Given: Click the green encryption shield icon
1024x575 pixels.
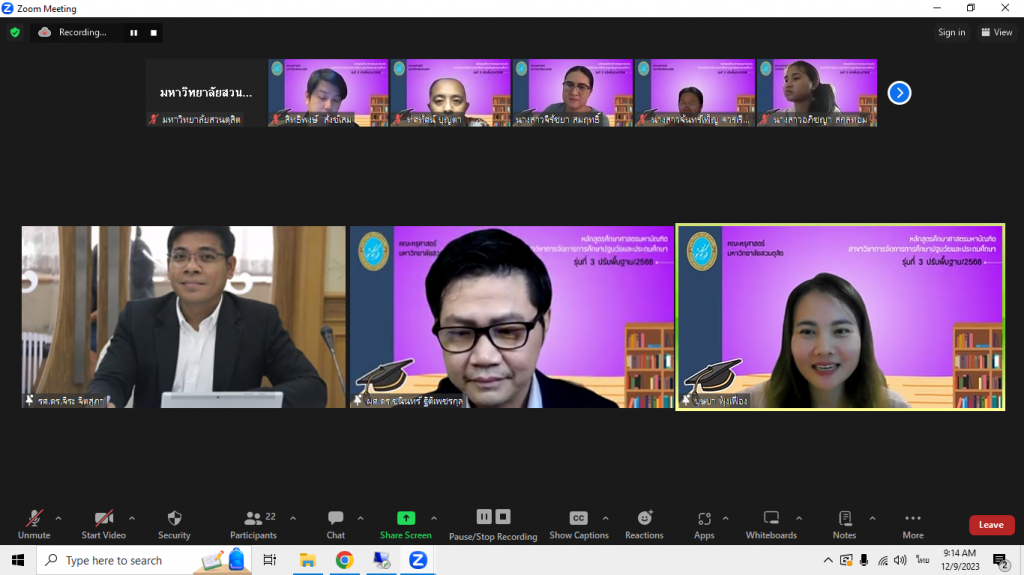Looking at the screenshot, I should [x=15, y=32].
